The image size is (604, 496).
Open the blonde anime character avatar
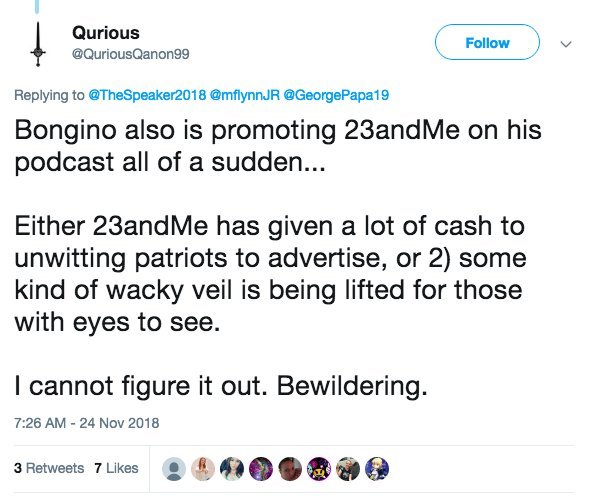(x=378, y=467)
